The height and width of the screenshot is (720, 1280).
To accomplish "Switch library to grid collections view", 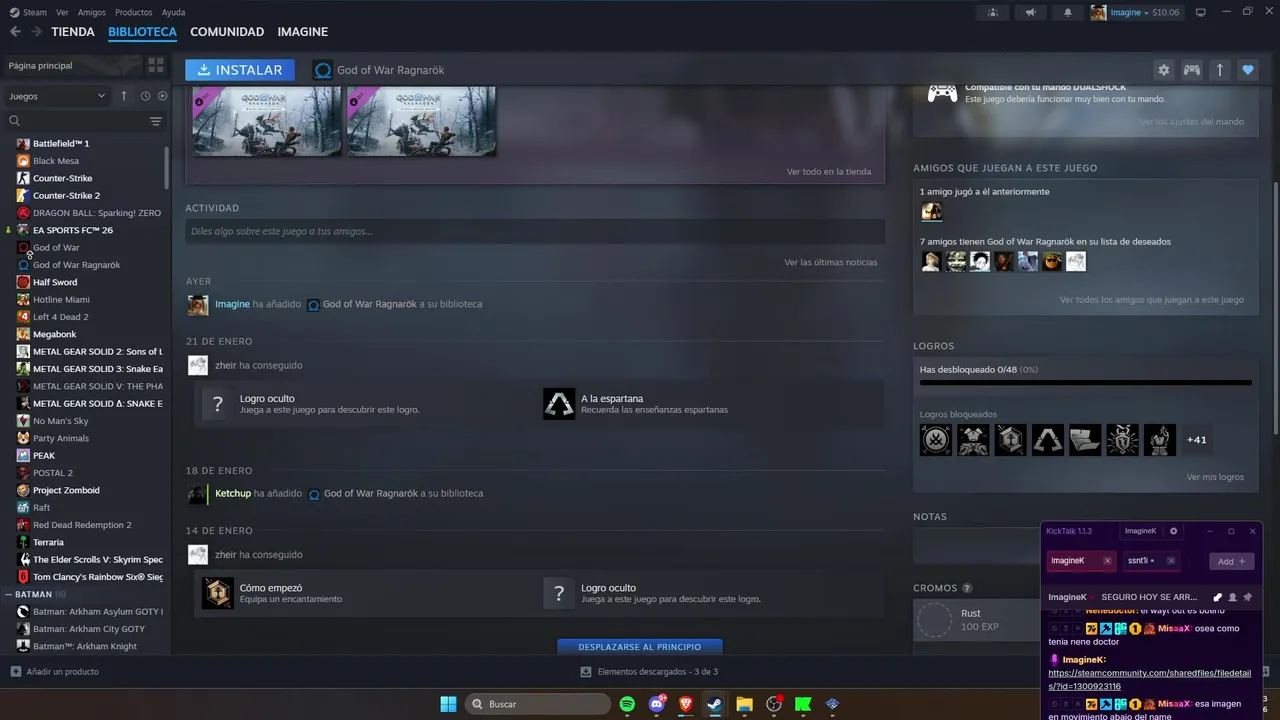I will [x=156, y=65].
